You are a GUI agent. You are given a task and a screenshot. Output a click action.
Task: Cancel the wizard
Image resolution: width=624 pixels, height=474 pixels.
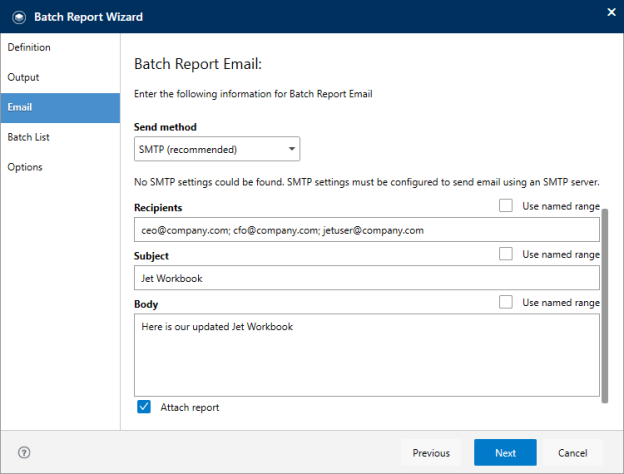pyautogui.click(x=573, y=453)
